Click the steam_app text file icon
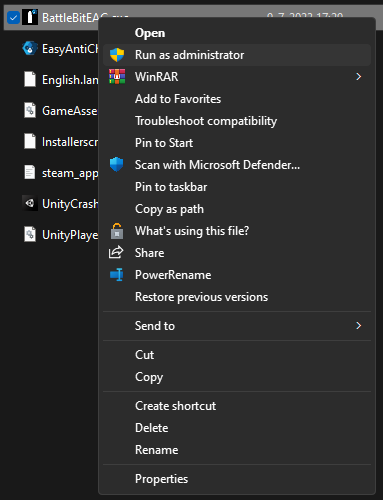The image size is (383, 500). pos(30,172)
